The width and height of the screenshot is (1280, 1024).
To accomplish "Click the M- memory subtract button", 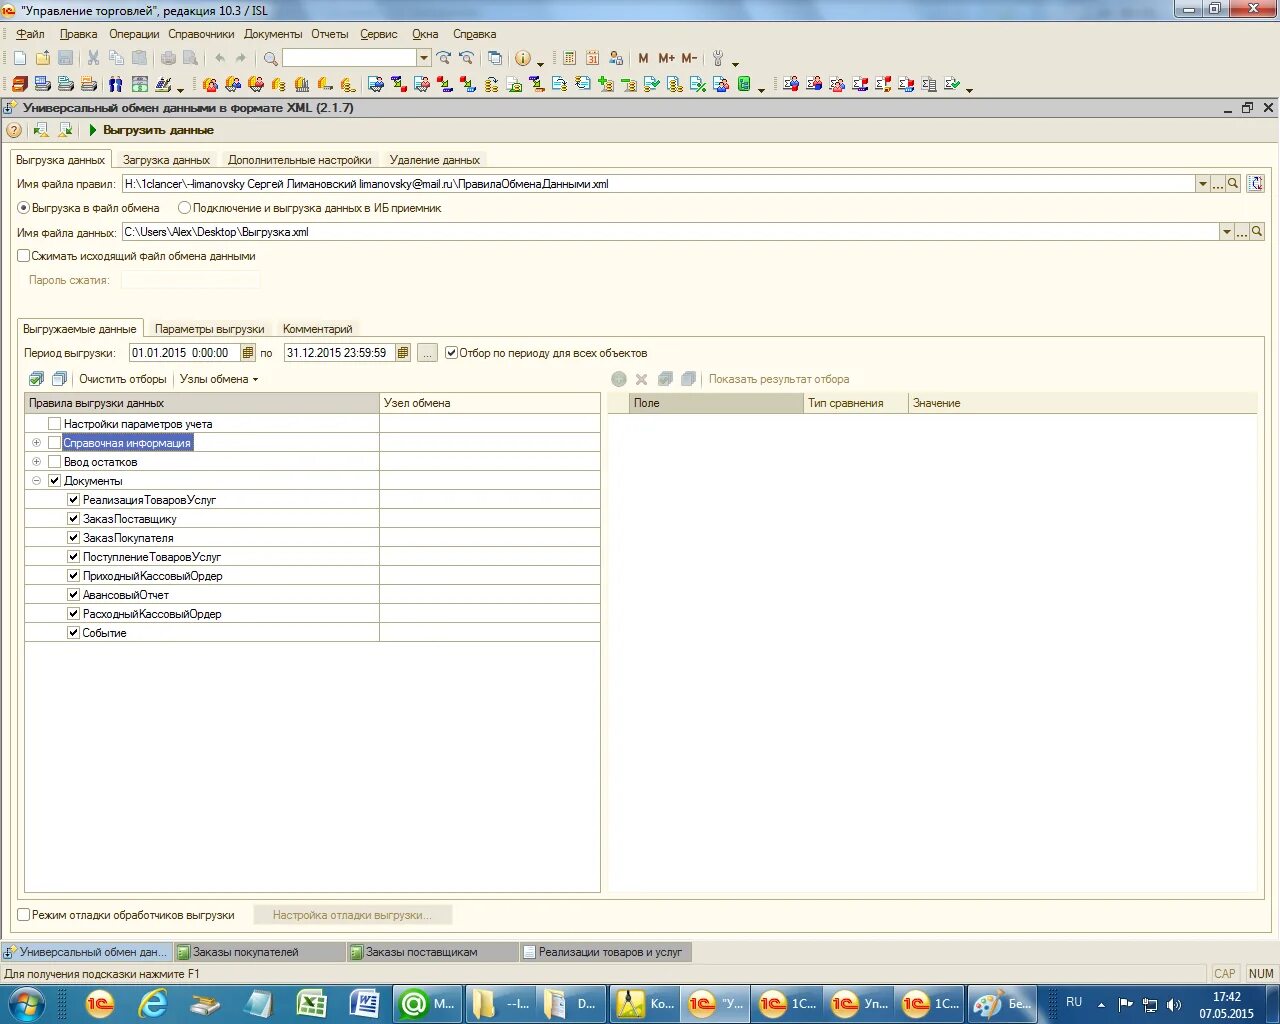I will point(689,58).
